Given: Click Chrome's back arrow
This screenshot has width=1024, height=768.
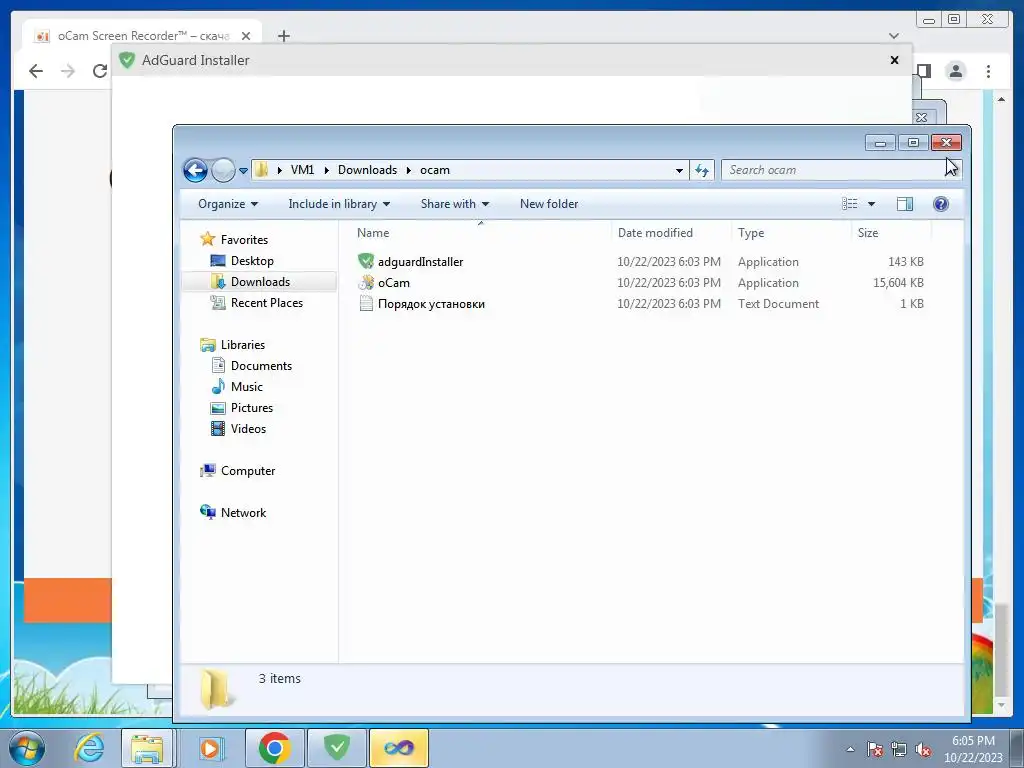Looking at the screenshot, I should pyautogui.click(x=36, y=71).
